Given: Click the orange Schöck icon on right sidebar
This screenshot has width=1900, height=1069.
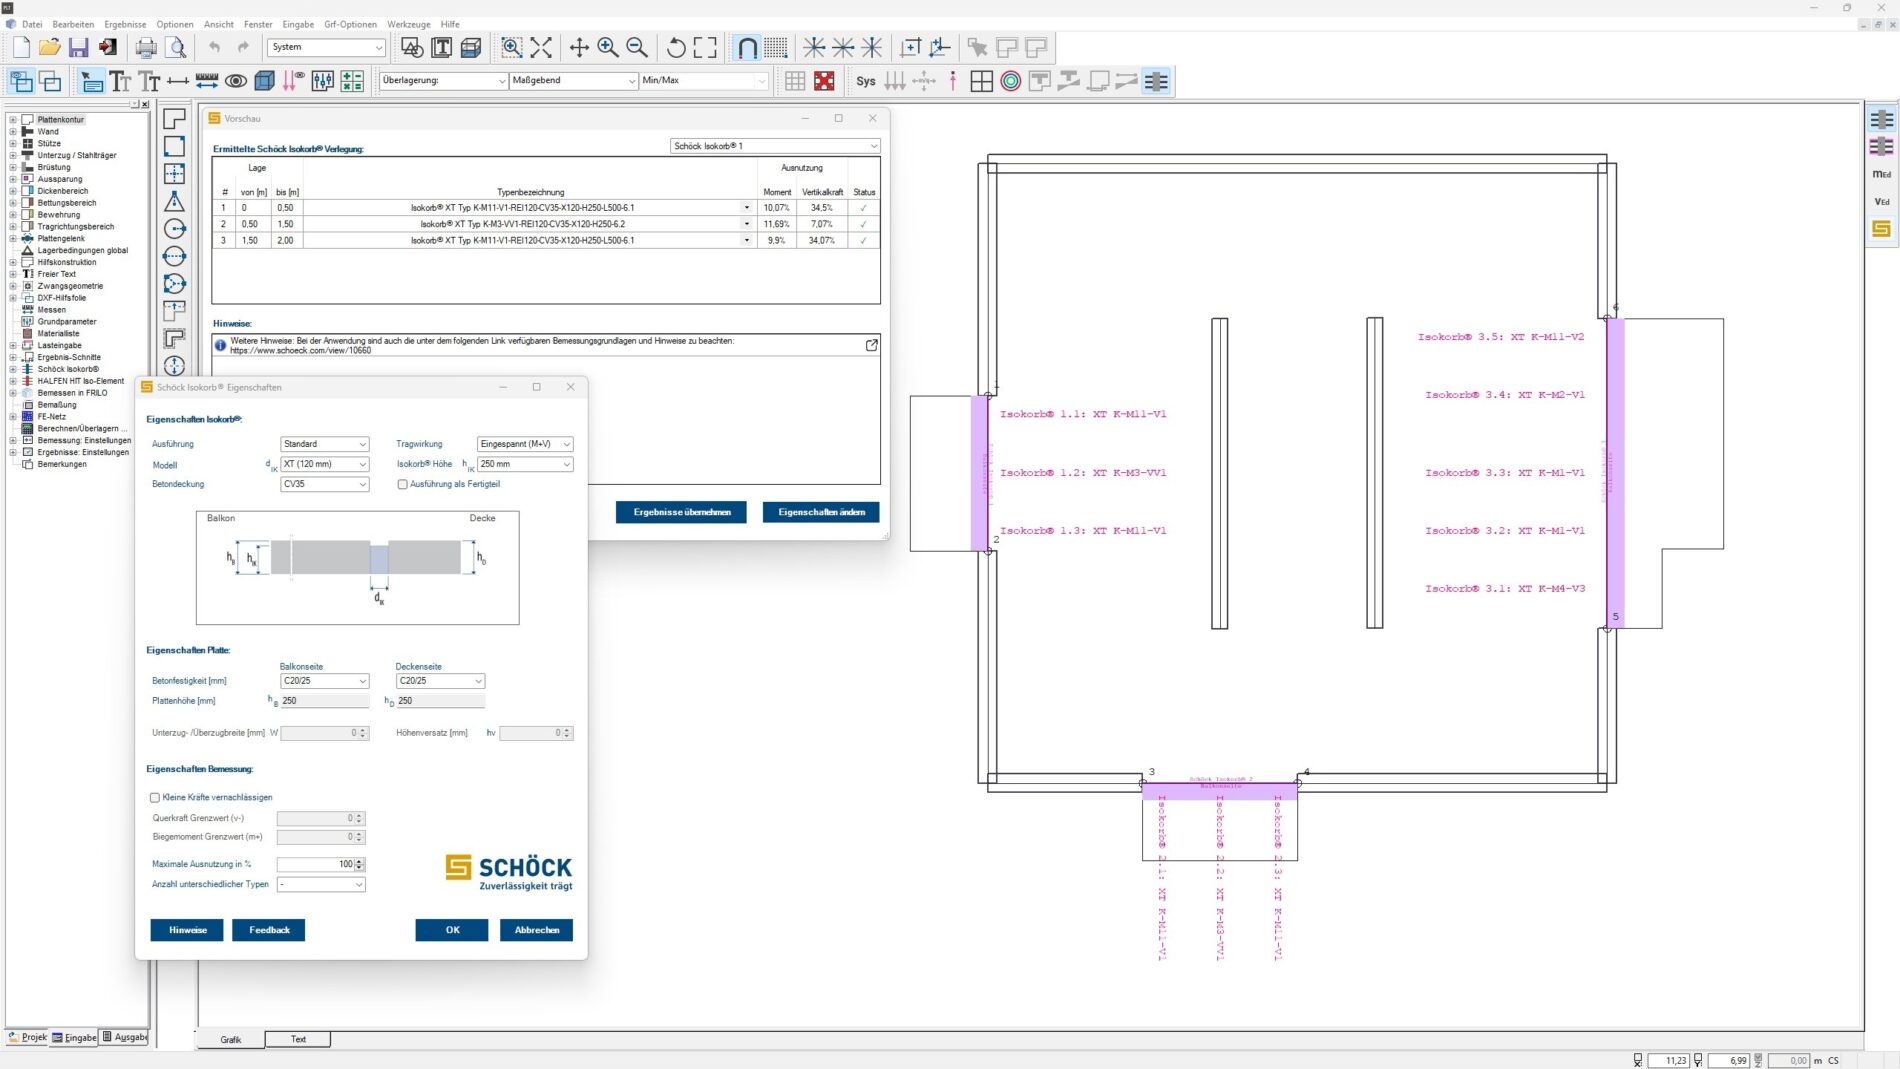Looking at the screenshot, I should tap(1881, 229).
